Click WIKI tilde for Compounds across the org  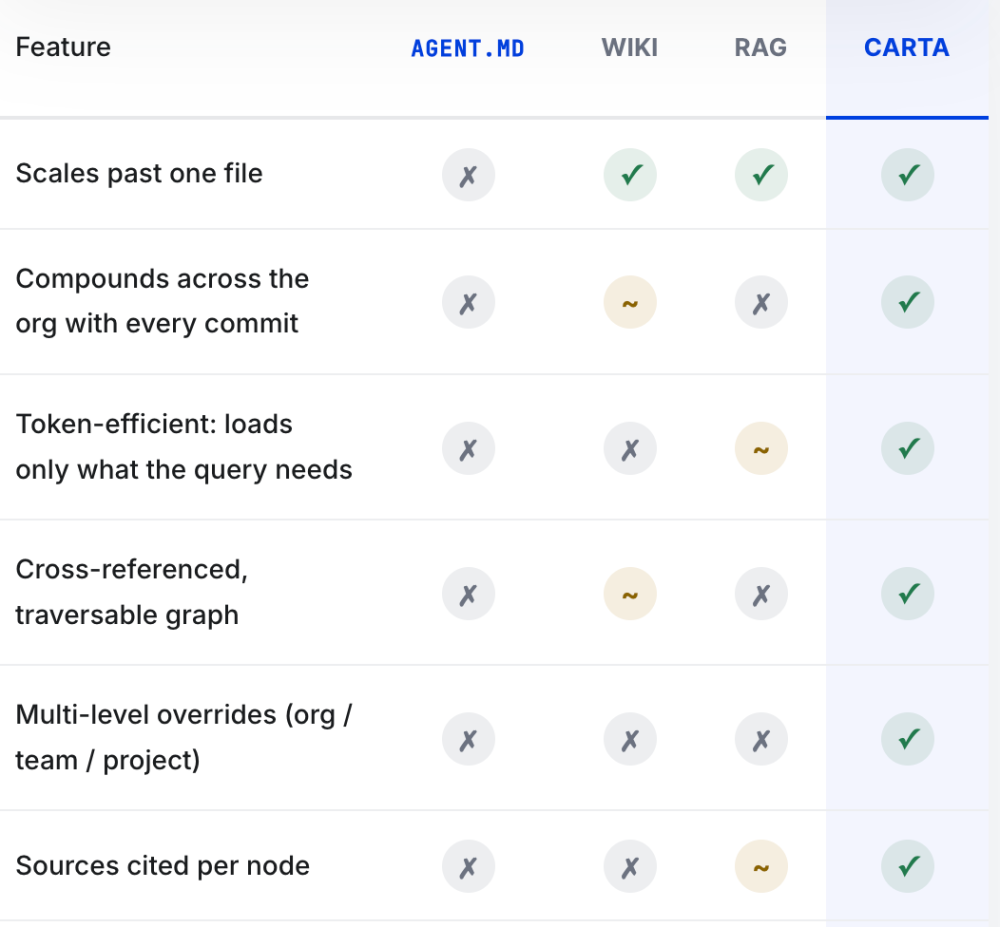[x=630, y=302]
